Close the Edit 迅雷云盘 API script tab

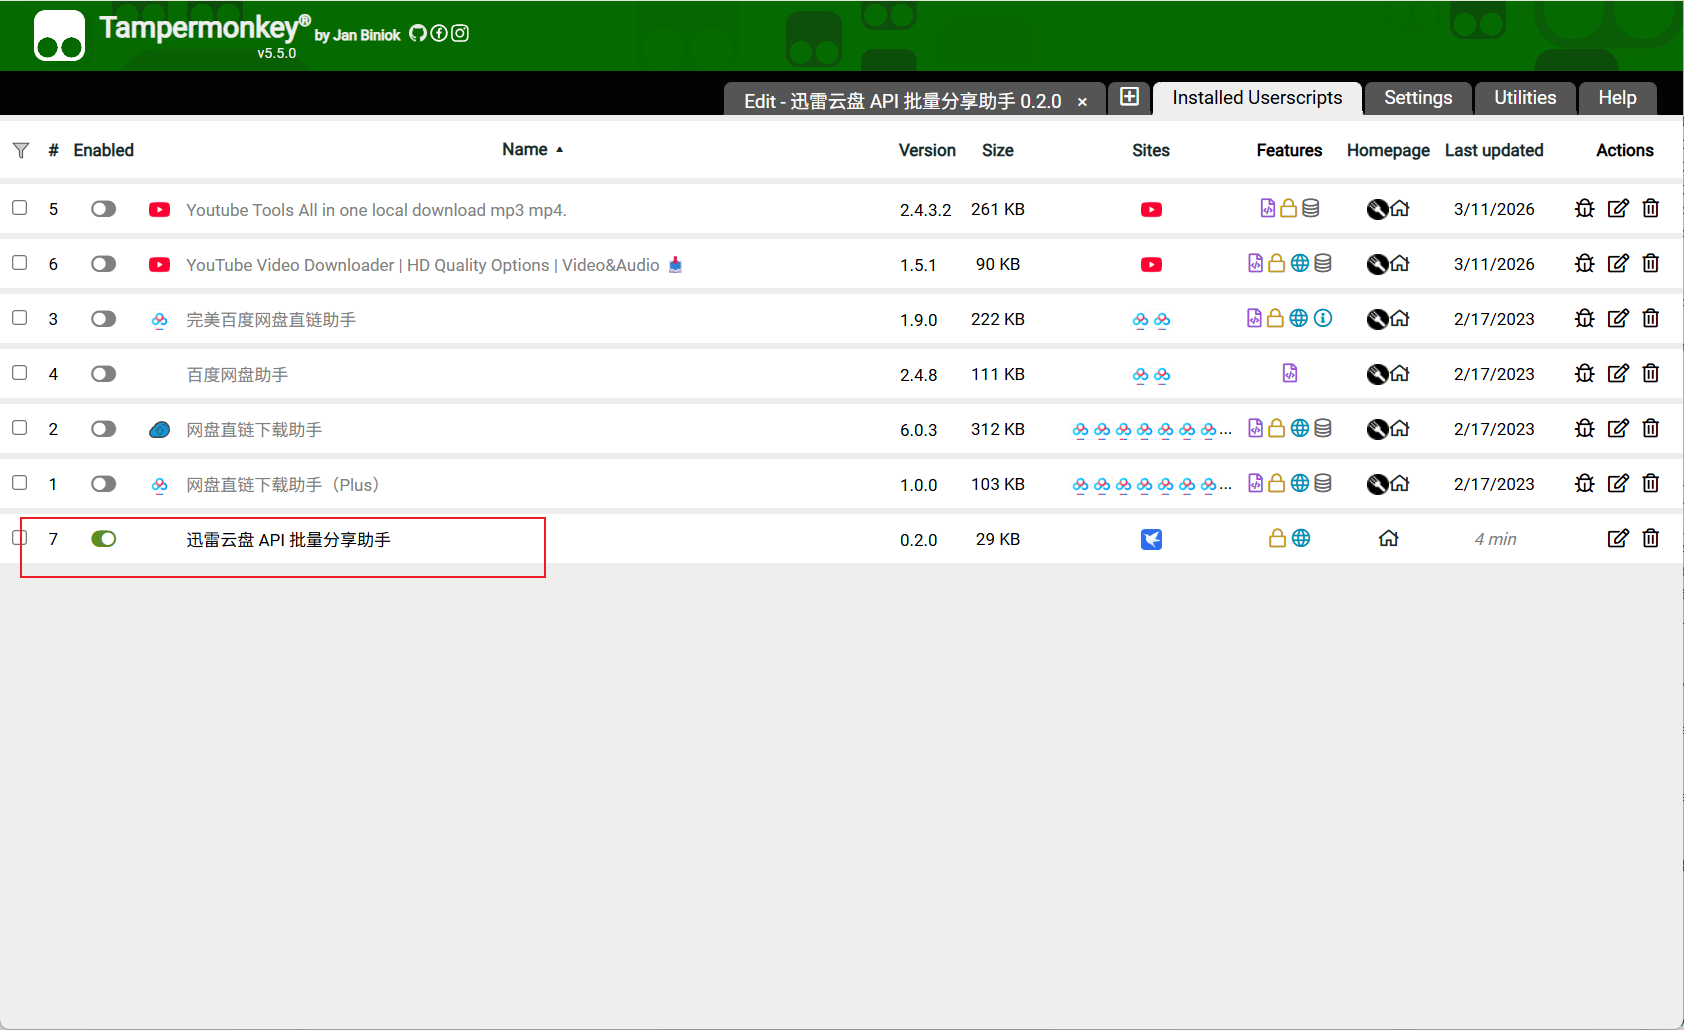[1082, 102]
